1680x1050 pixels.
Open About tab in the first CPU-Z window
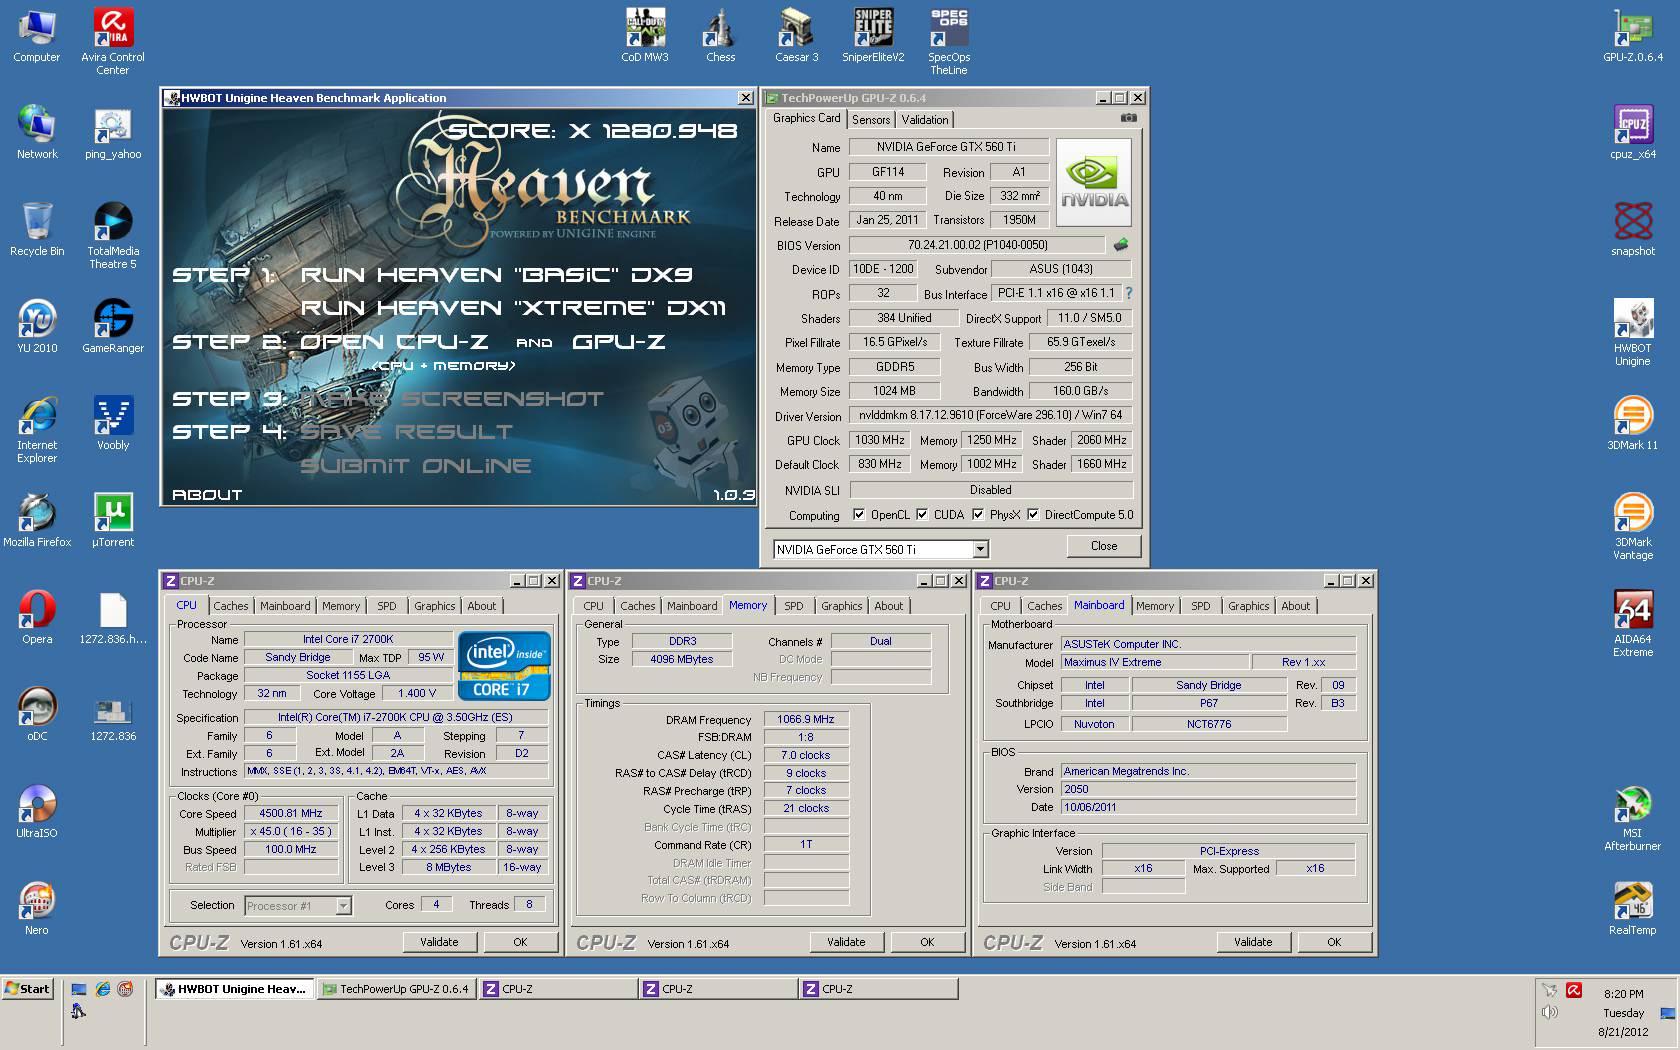(x=482, y=606)
